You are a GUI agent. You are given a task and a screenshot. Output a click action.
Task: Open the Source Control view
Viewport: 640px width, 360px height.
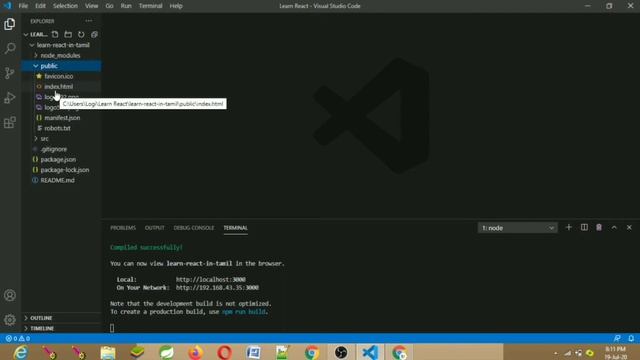click(10, 73)
